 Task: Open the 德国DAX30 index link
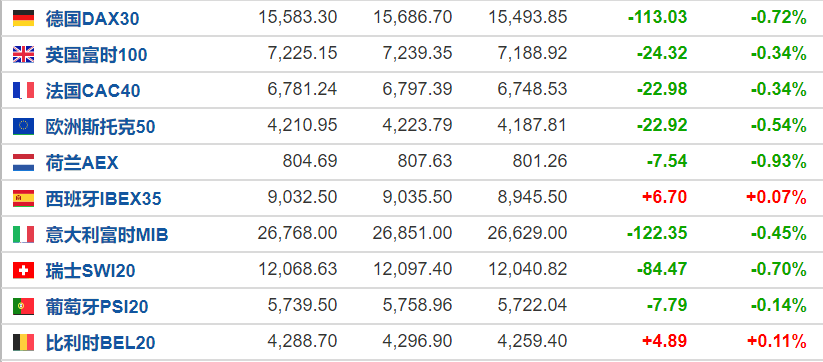[x=92, y=19]
